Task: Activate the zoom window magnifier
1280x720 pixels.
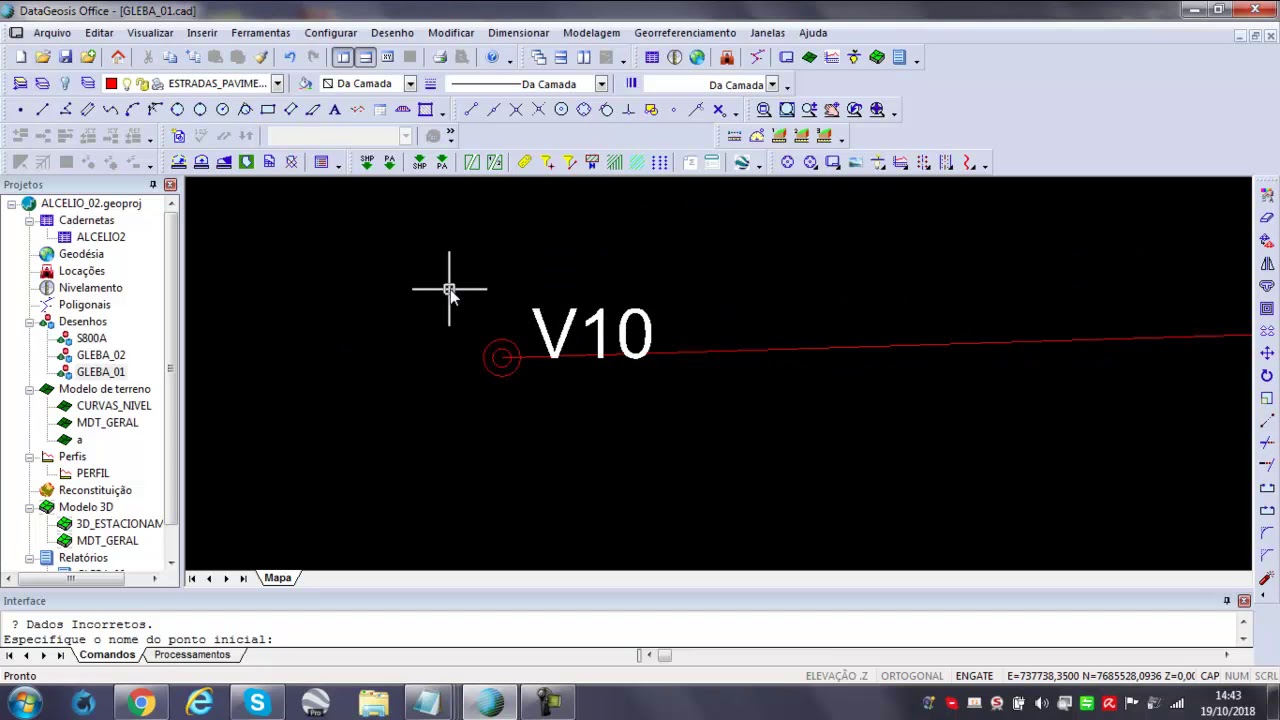Action: click(764, 110)
